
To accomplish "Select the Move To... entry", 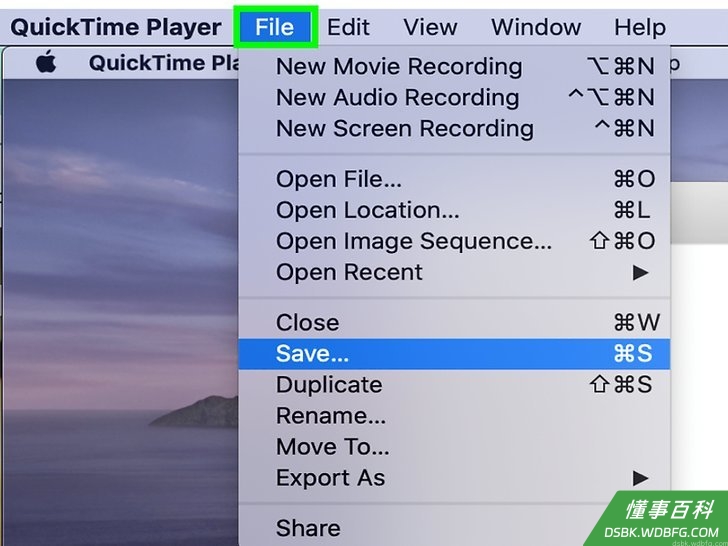I will click(x=454, y=447).
